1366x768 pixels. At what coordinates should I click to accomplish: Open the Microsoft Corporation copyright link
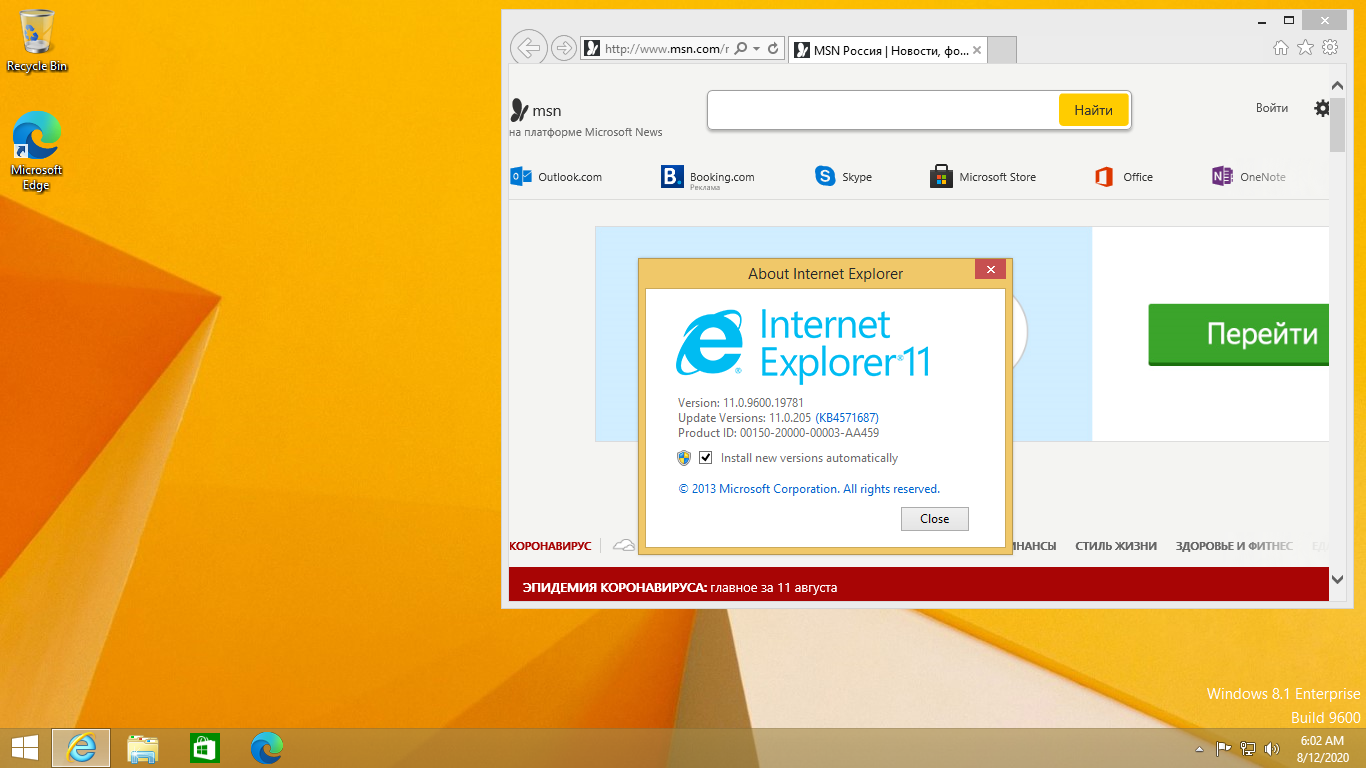click(809, 489)
